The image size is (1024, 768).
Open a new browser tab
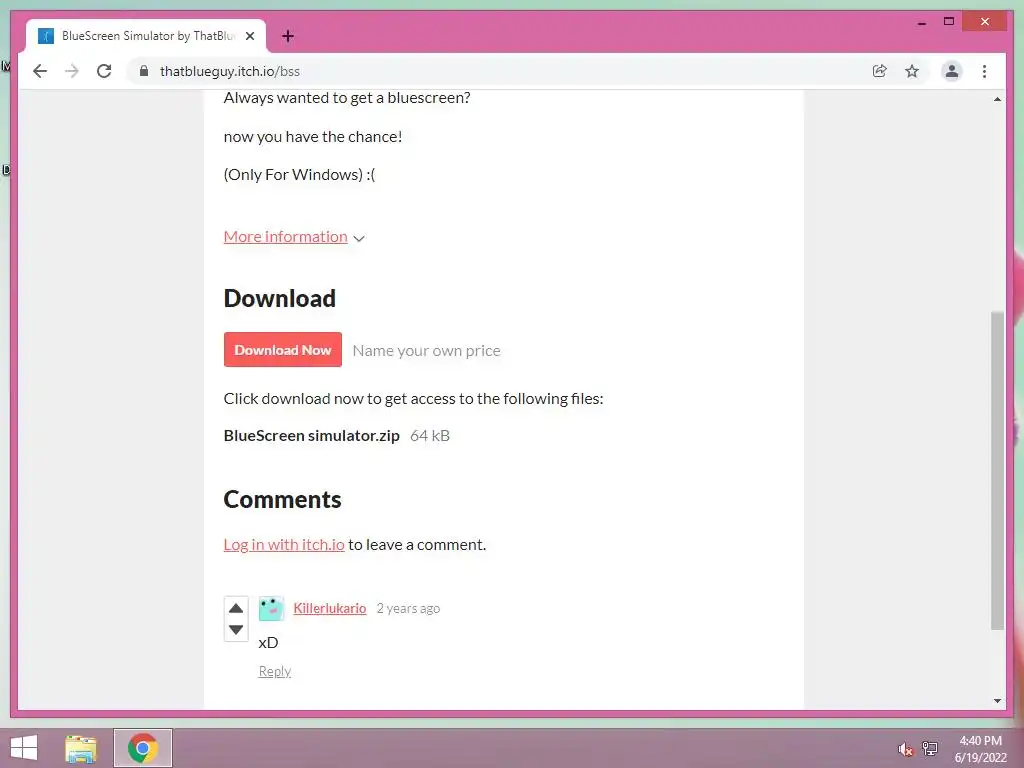[x=288, y=36]
